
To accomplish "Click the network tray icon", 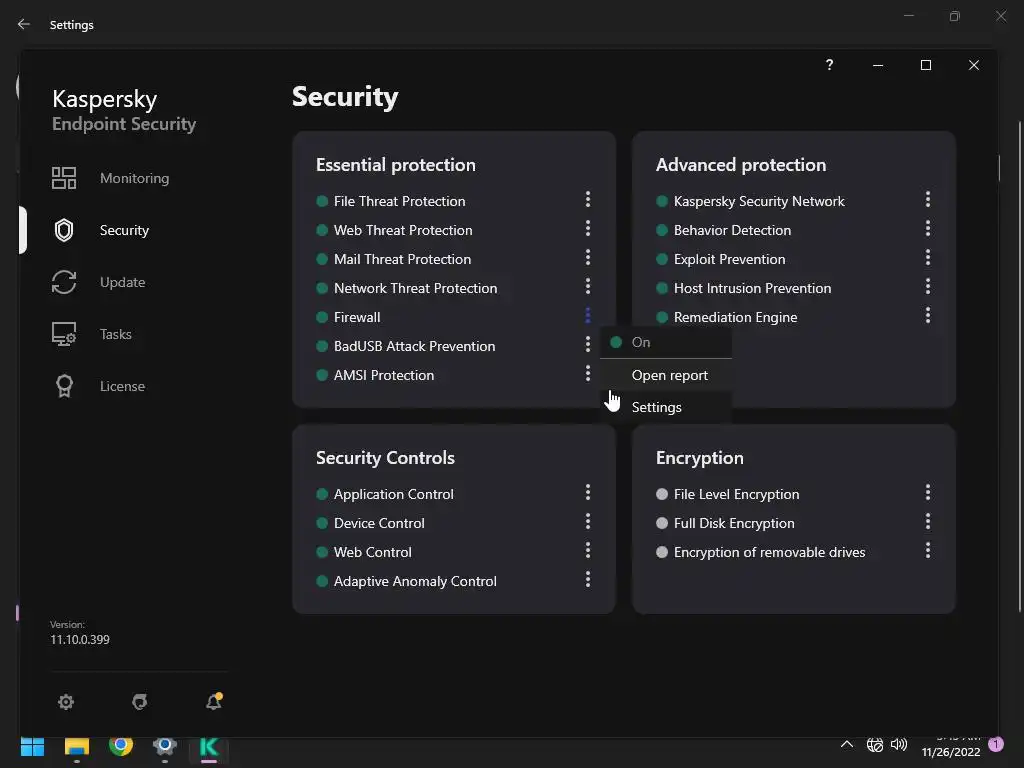I will point(874,744).
